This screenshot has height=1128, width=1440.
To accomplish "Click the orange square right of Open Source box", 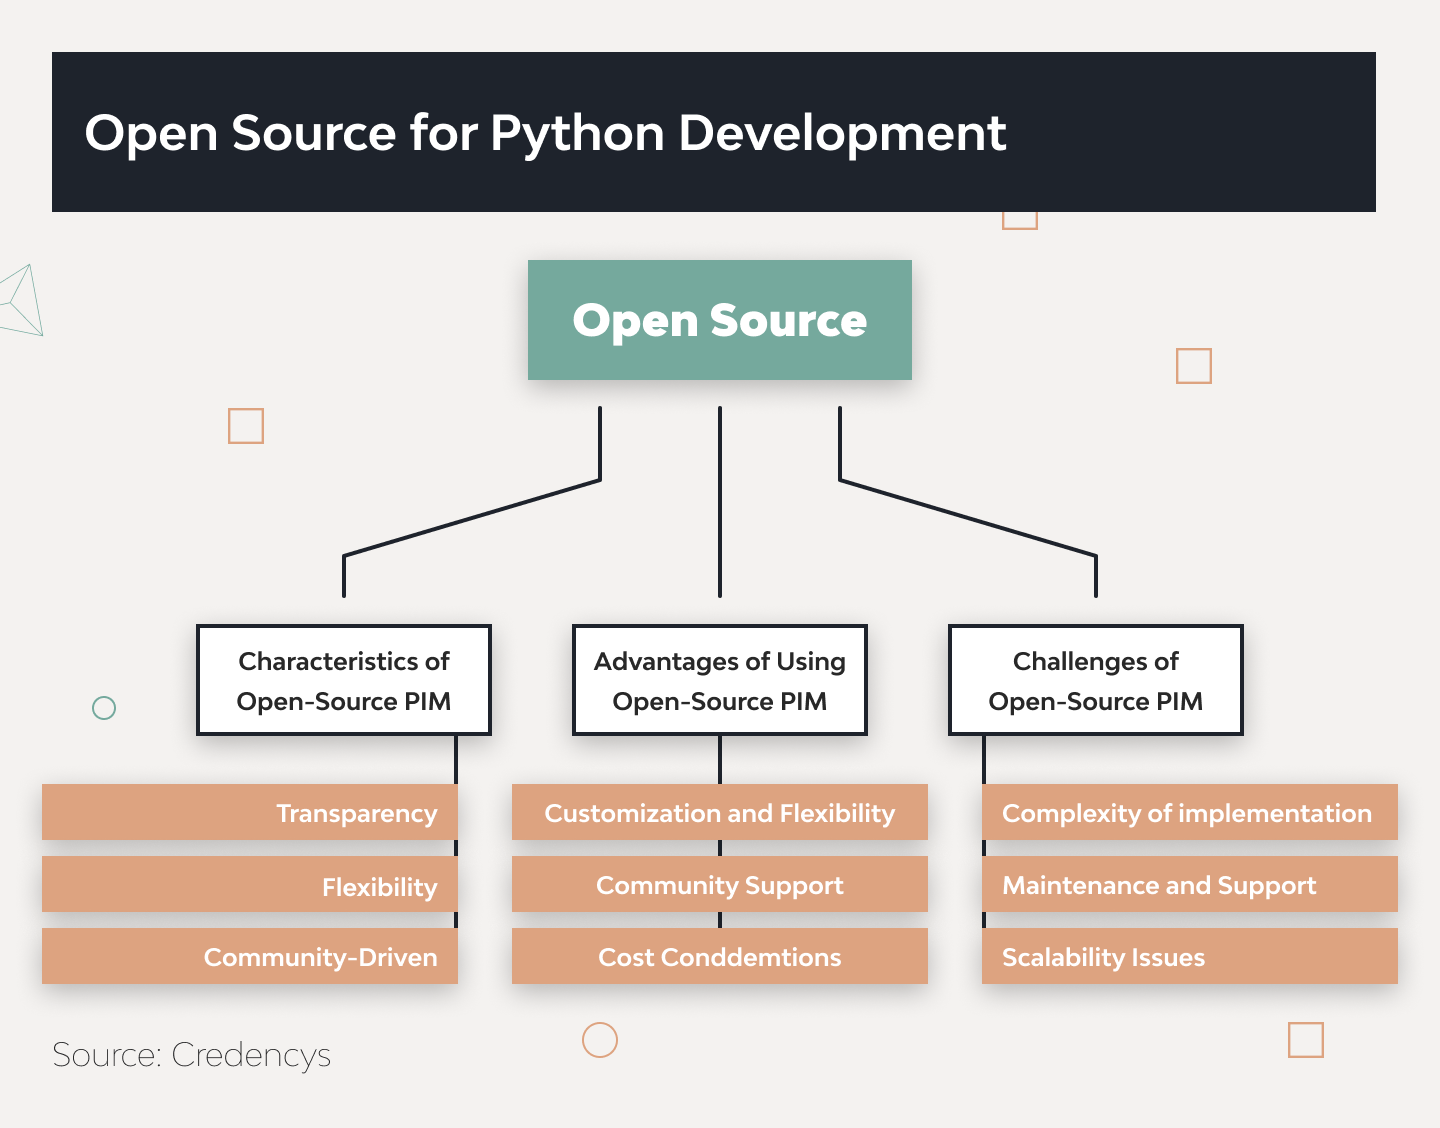I will 1193,366.
